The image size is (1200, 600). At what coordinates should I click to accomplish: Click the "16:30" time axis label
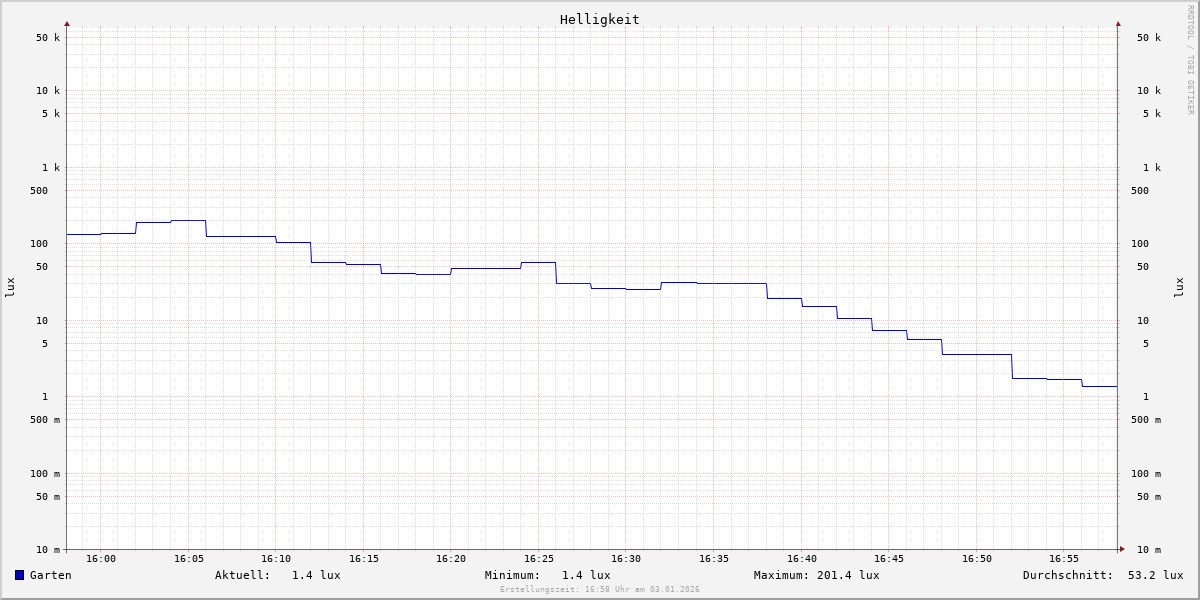pyautogui.click(x=626, y=559)
